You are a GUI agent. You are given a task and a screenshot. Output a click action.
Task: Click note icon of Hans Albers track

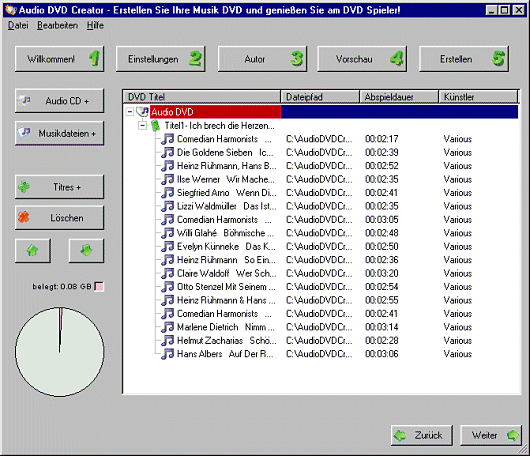pyautogui.click(x=167, y=354)
